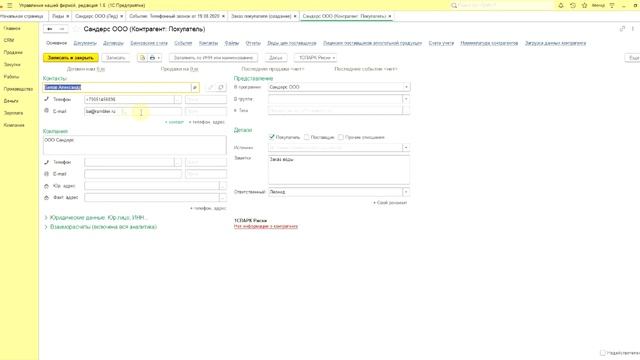Expand the Взаиморасчеты section
Image resolution: width=640 pixels, height=360 pixels.
pyautogui.click(x=101, y=227)
